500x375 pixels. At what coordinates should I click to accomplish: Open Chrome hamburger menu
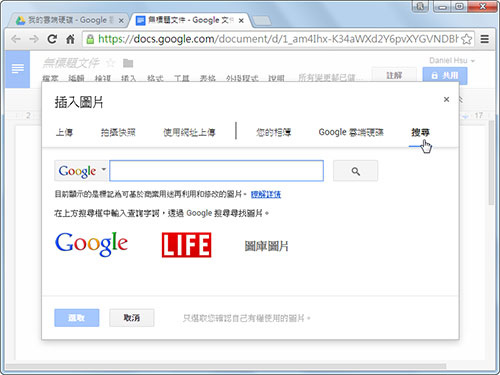pos(485,39)
